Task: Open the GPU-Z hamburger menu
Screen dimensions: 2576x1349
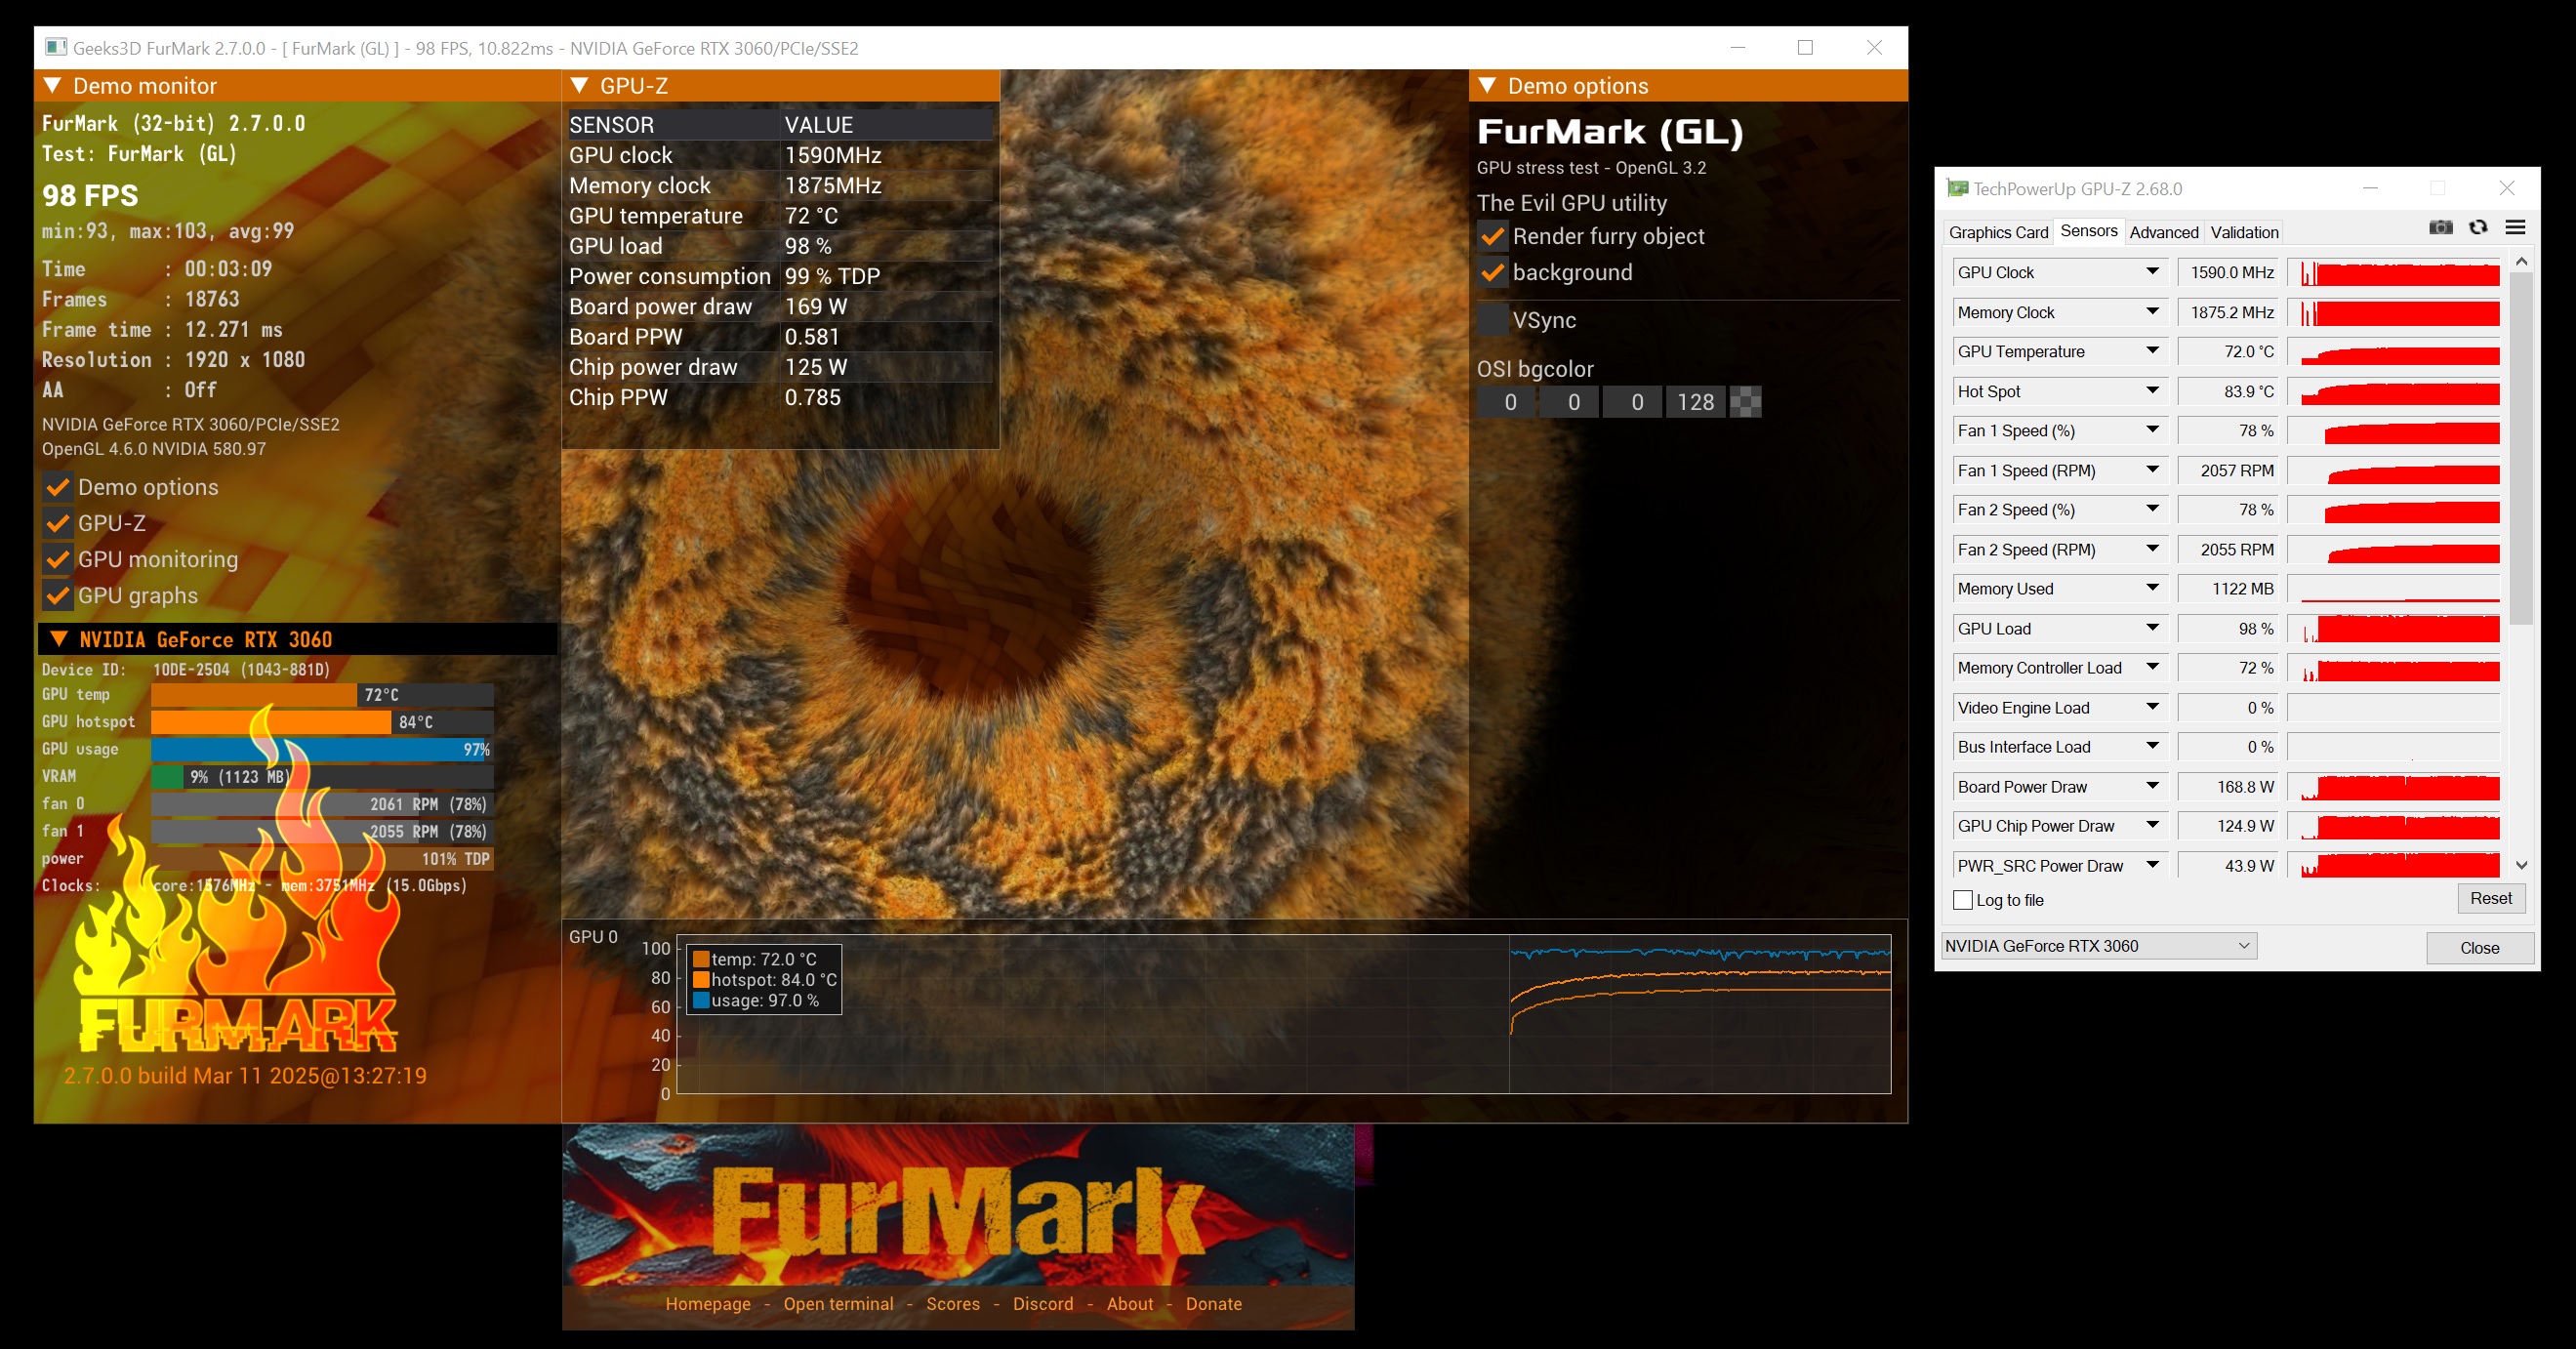Action: coord(2515,228)
